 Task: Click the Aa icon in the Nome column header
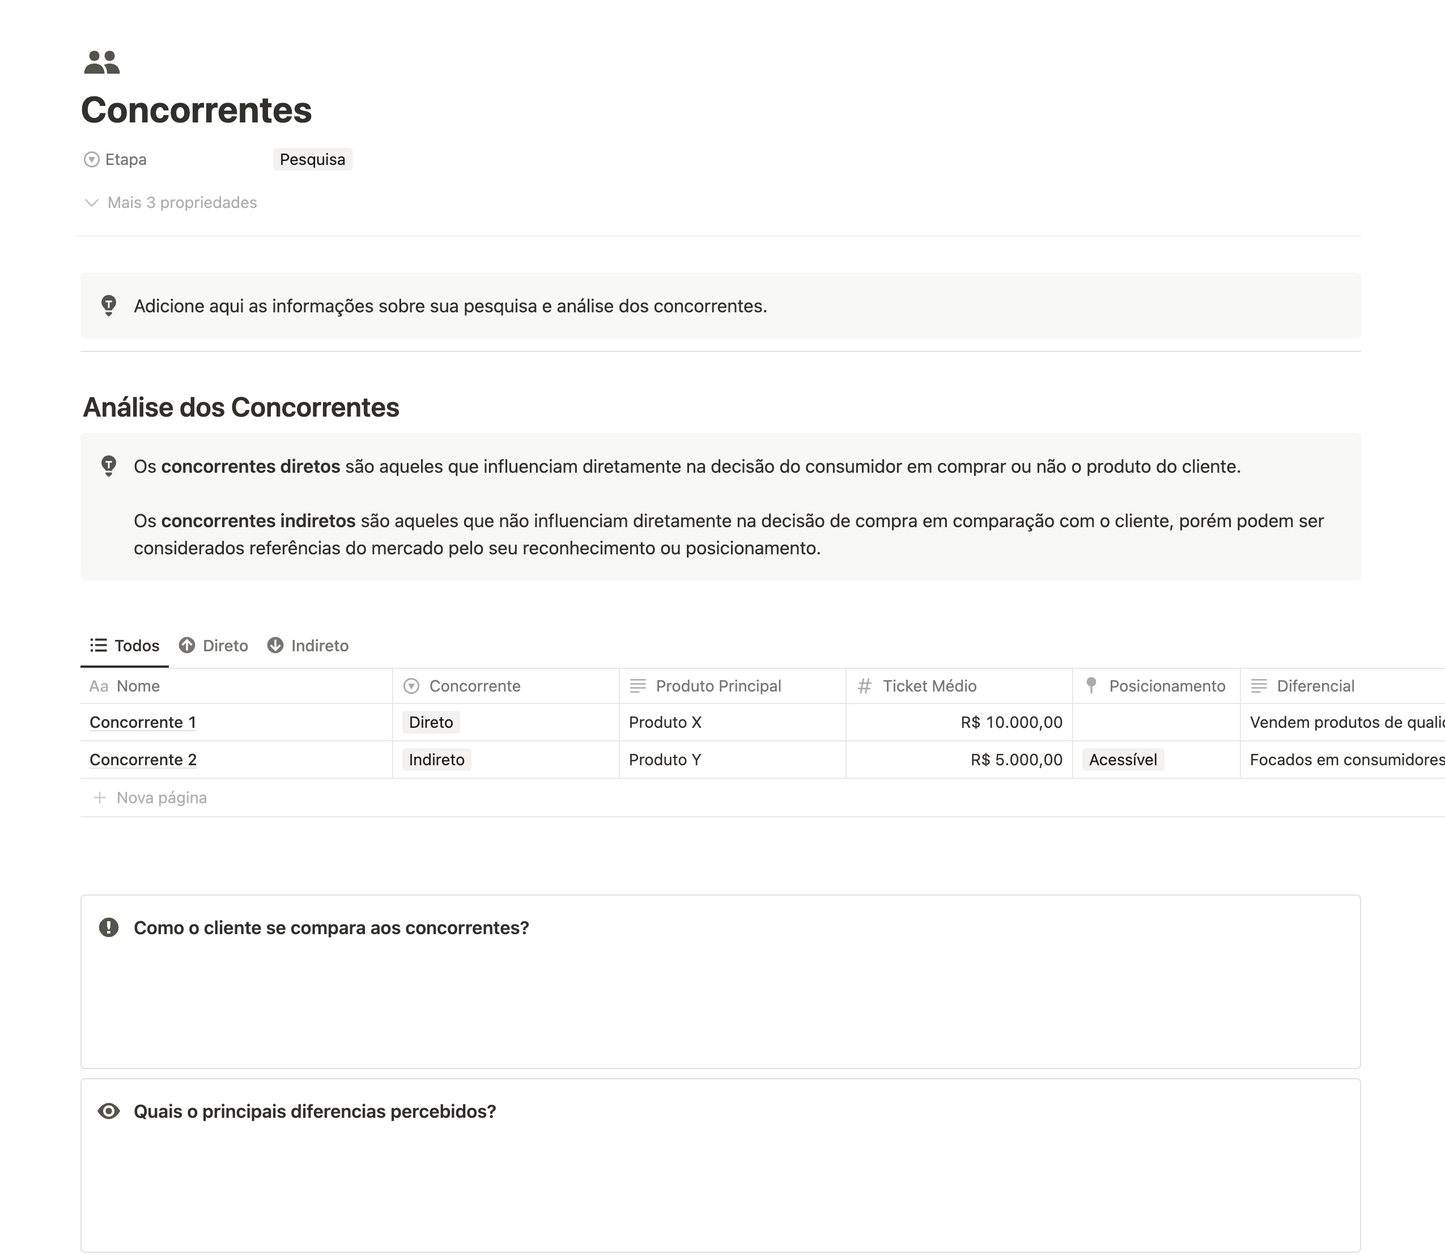pyautogui.click(x=98, y=686)
